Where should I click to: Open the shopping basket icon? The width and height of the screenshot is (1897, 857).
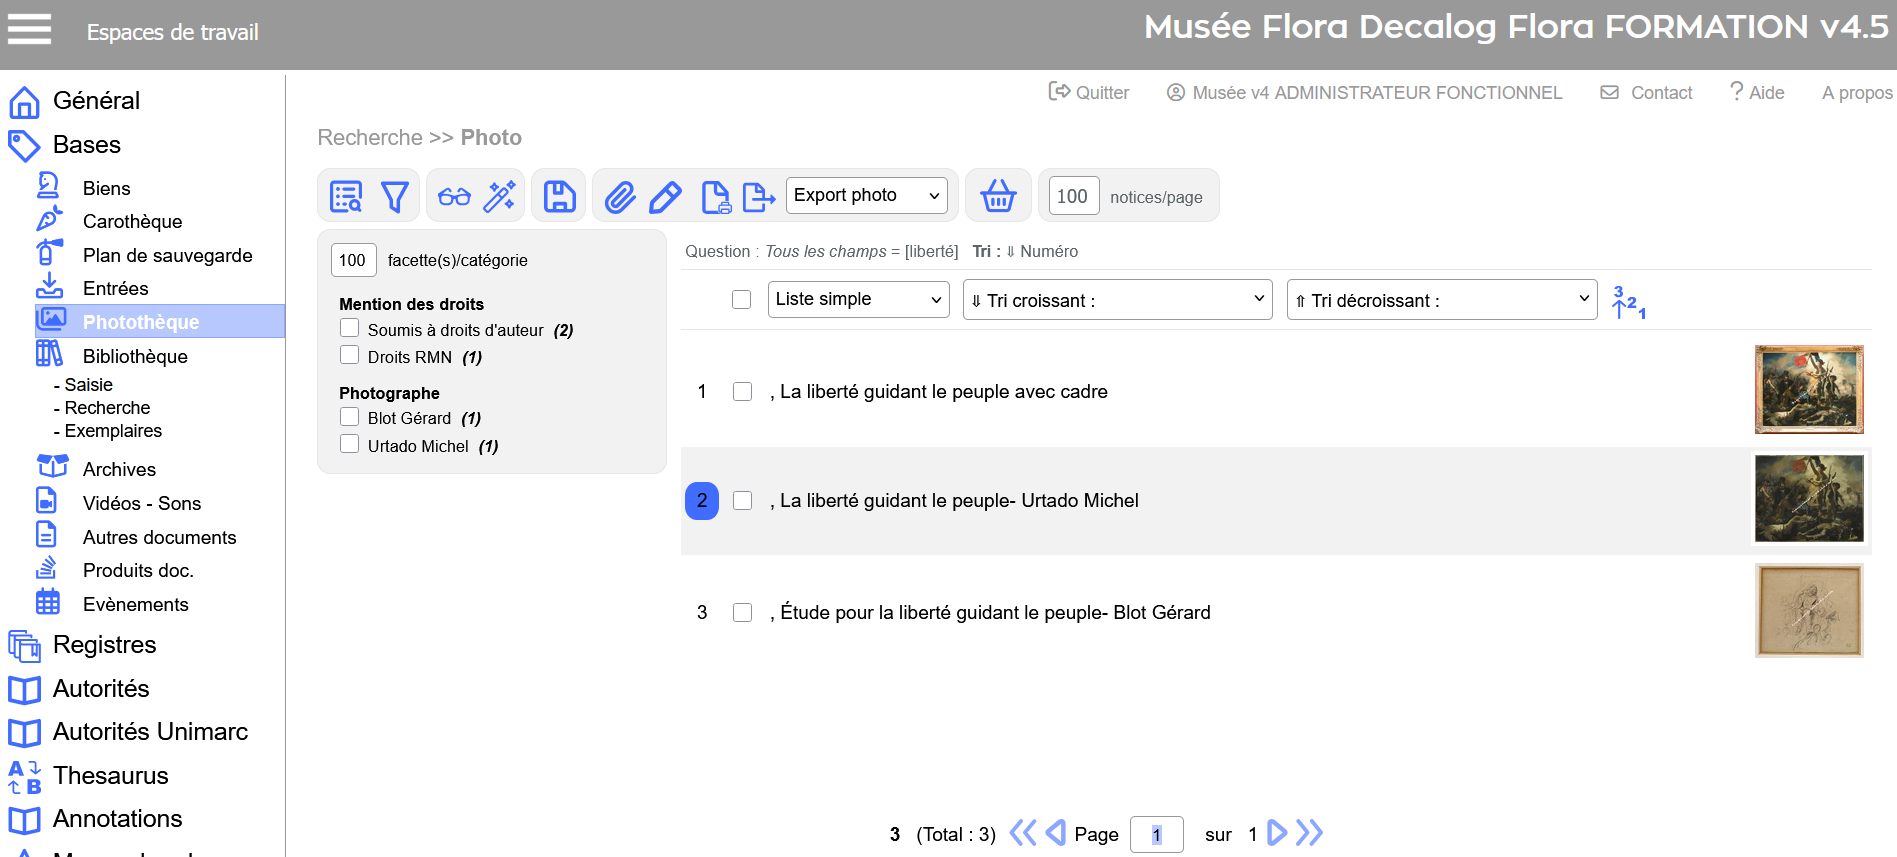point(998,196)
